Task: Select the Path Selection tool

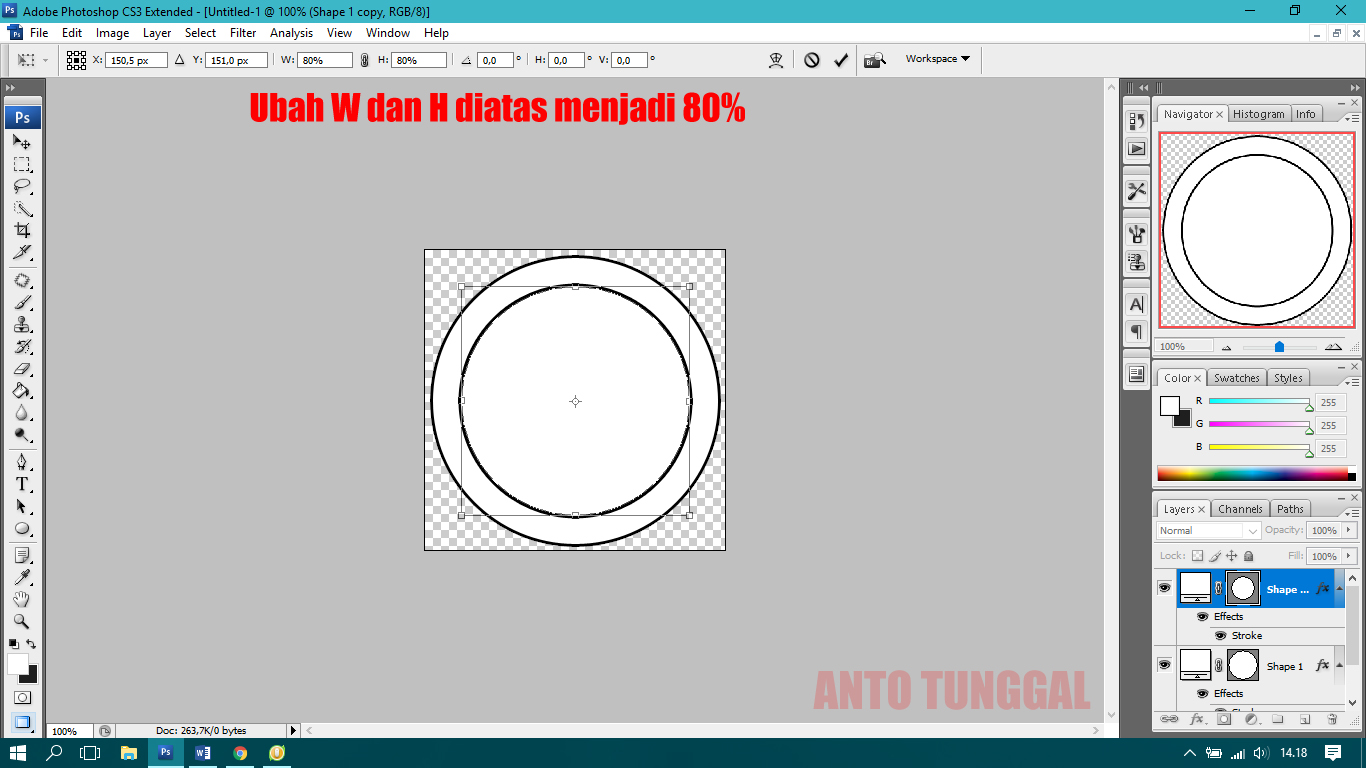Action: (22, 507)
